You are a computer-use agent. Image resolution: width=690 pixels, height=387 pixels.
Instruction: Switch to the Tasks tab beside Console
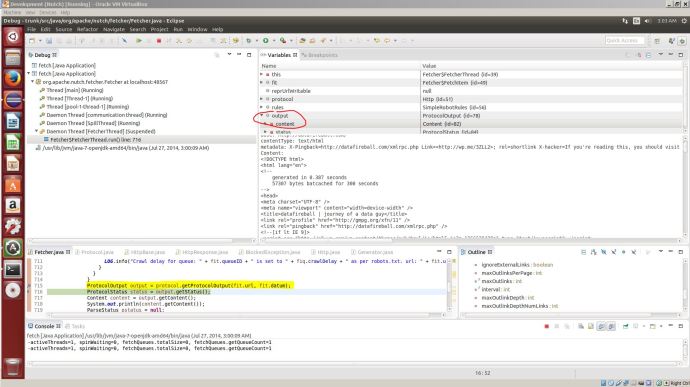(75, 326)
